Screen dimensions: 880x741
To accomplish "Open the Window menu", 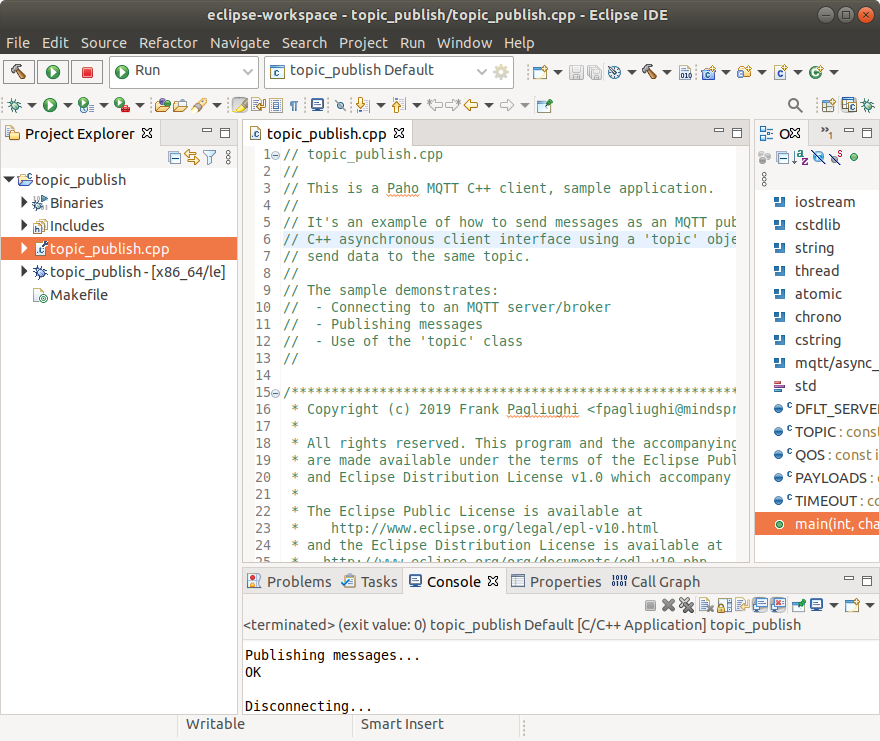I will 464,43.
